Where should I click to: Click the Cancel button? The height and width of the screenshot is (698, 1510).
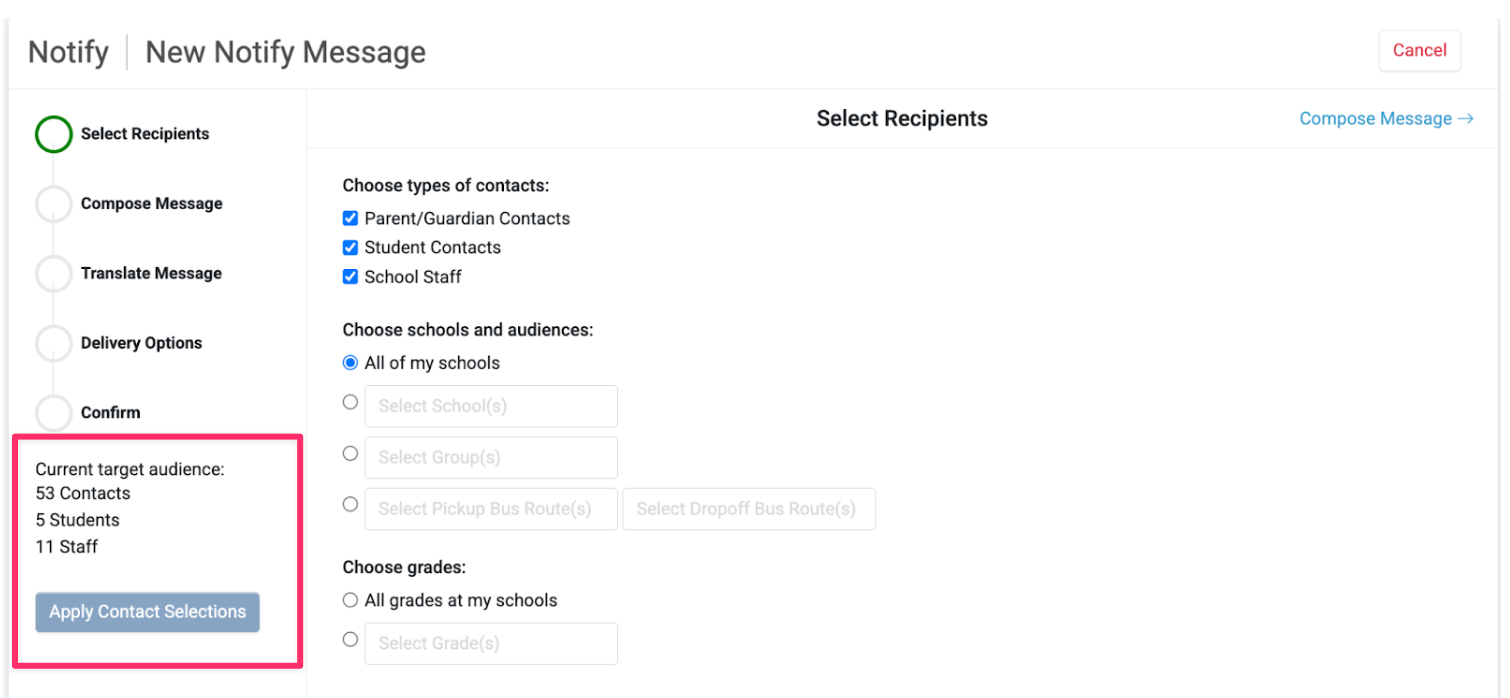[x=1419, y=50]
